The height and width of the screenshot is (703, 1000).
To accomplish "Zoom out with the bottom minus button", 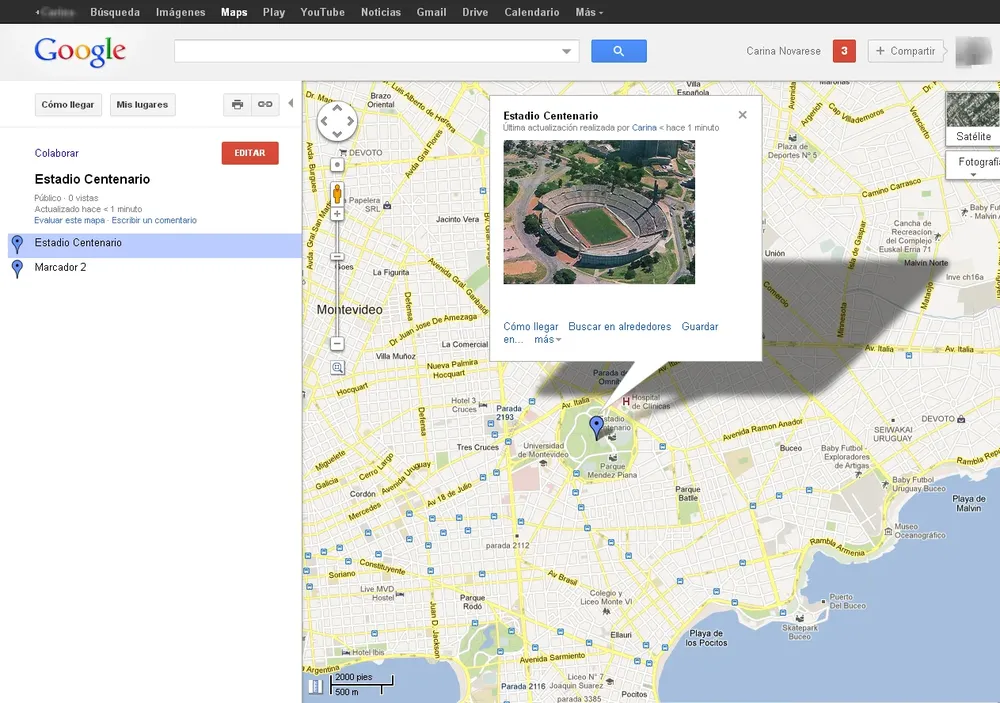I will 337,344.
